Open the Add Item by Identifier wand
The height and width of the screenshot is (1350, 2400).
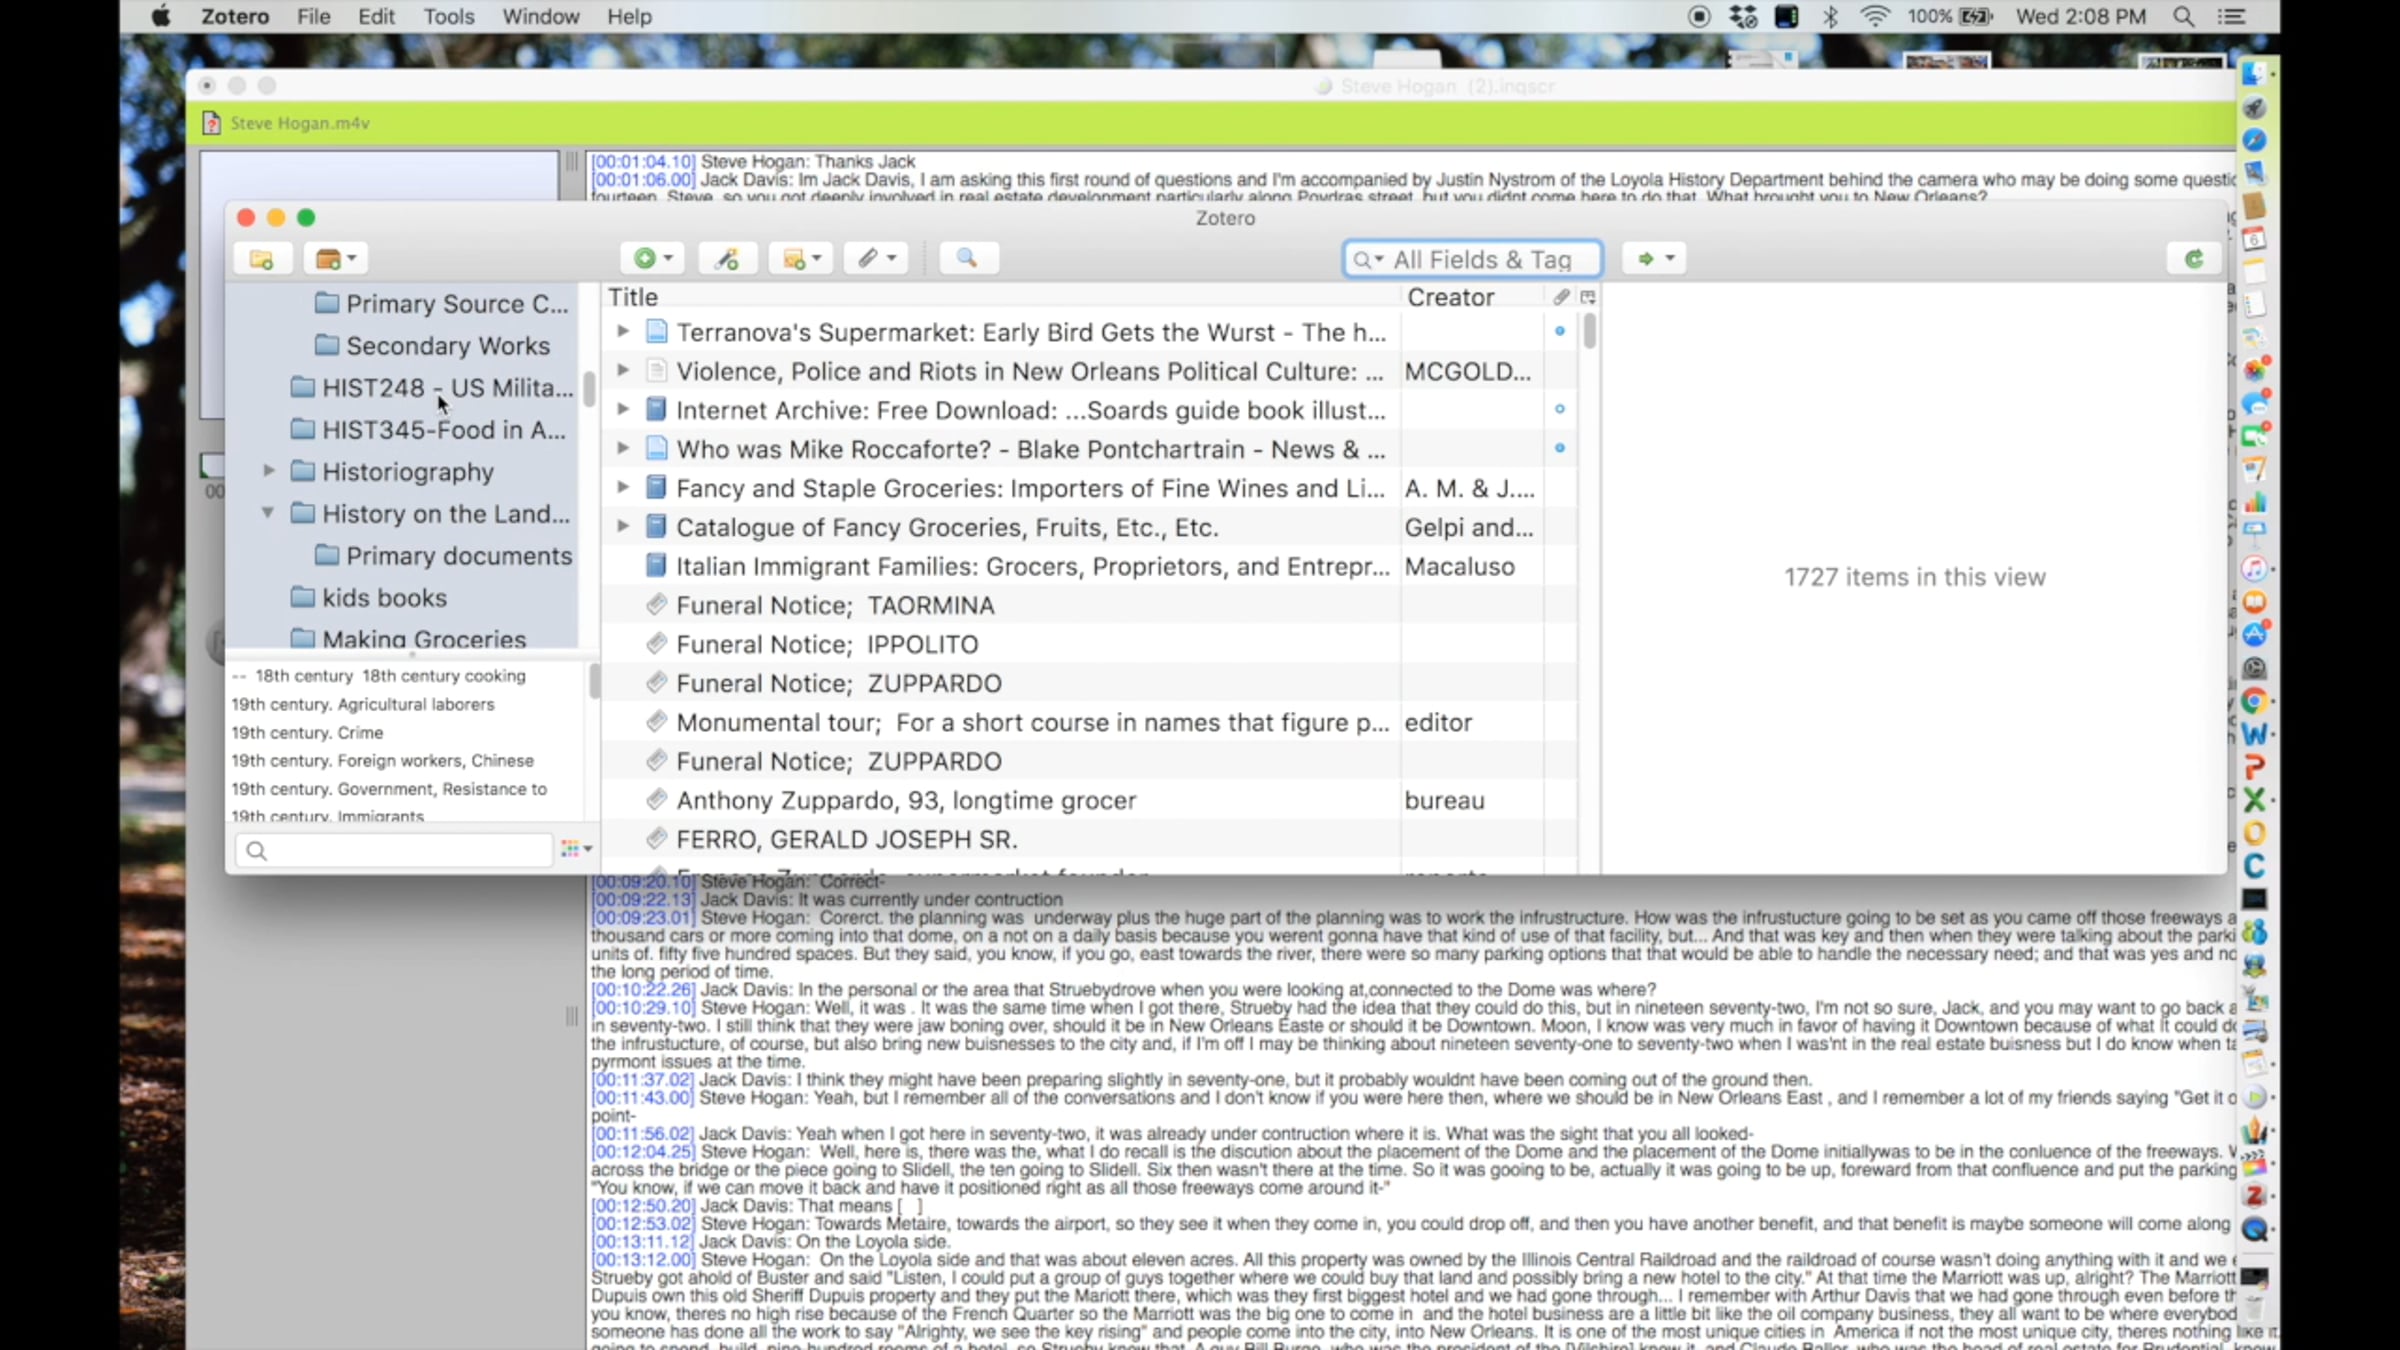click(727, 259)
